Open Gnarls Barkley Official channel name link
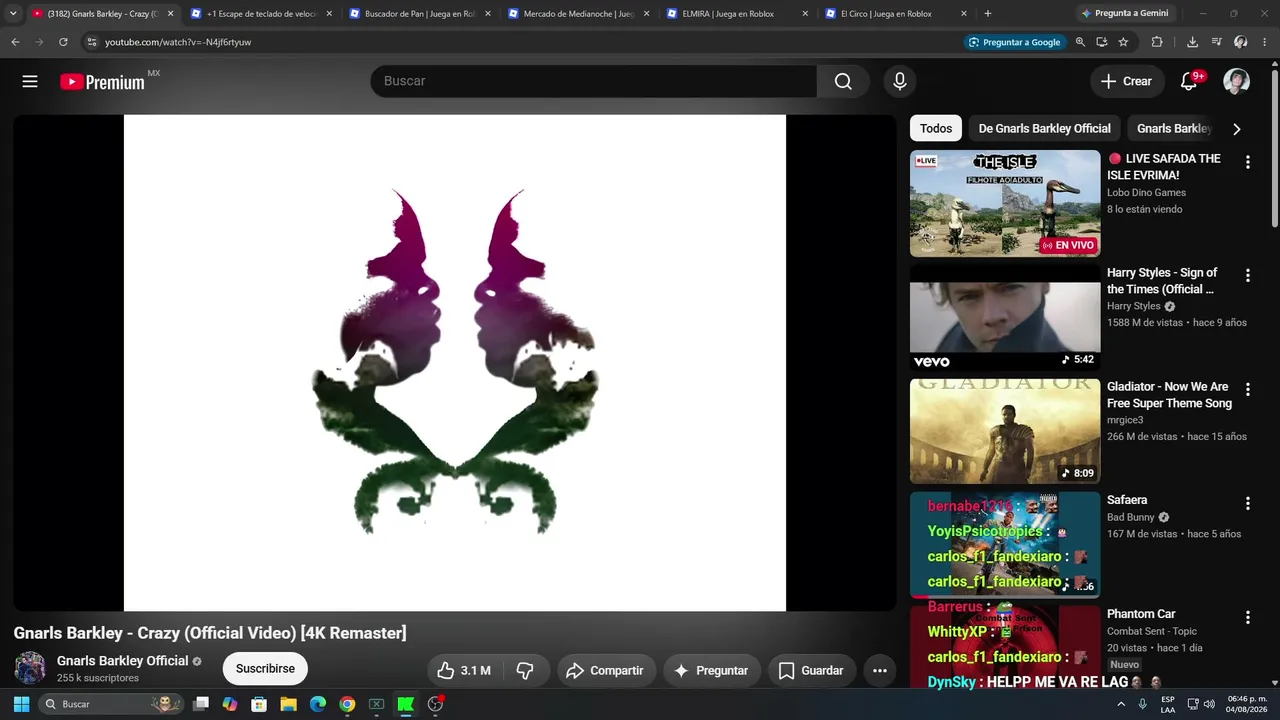 click(x=123, y=661)
